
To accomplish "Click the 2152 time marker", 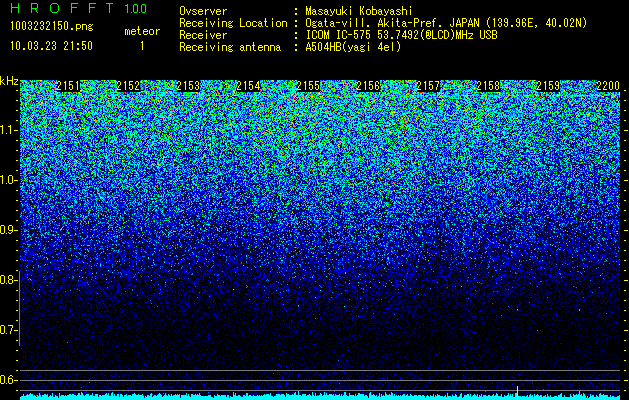I will tap(128, 86).
